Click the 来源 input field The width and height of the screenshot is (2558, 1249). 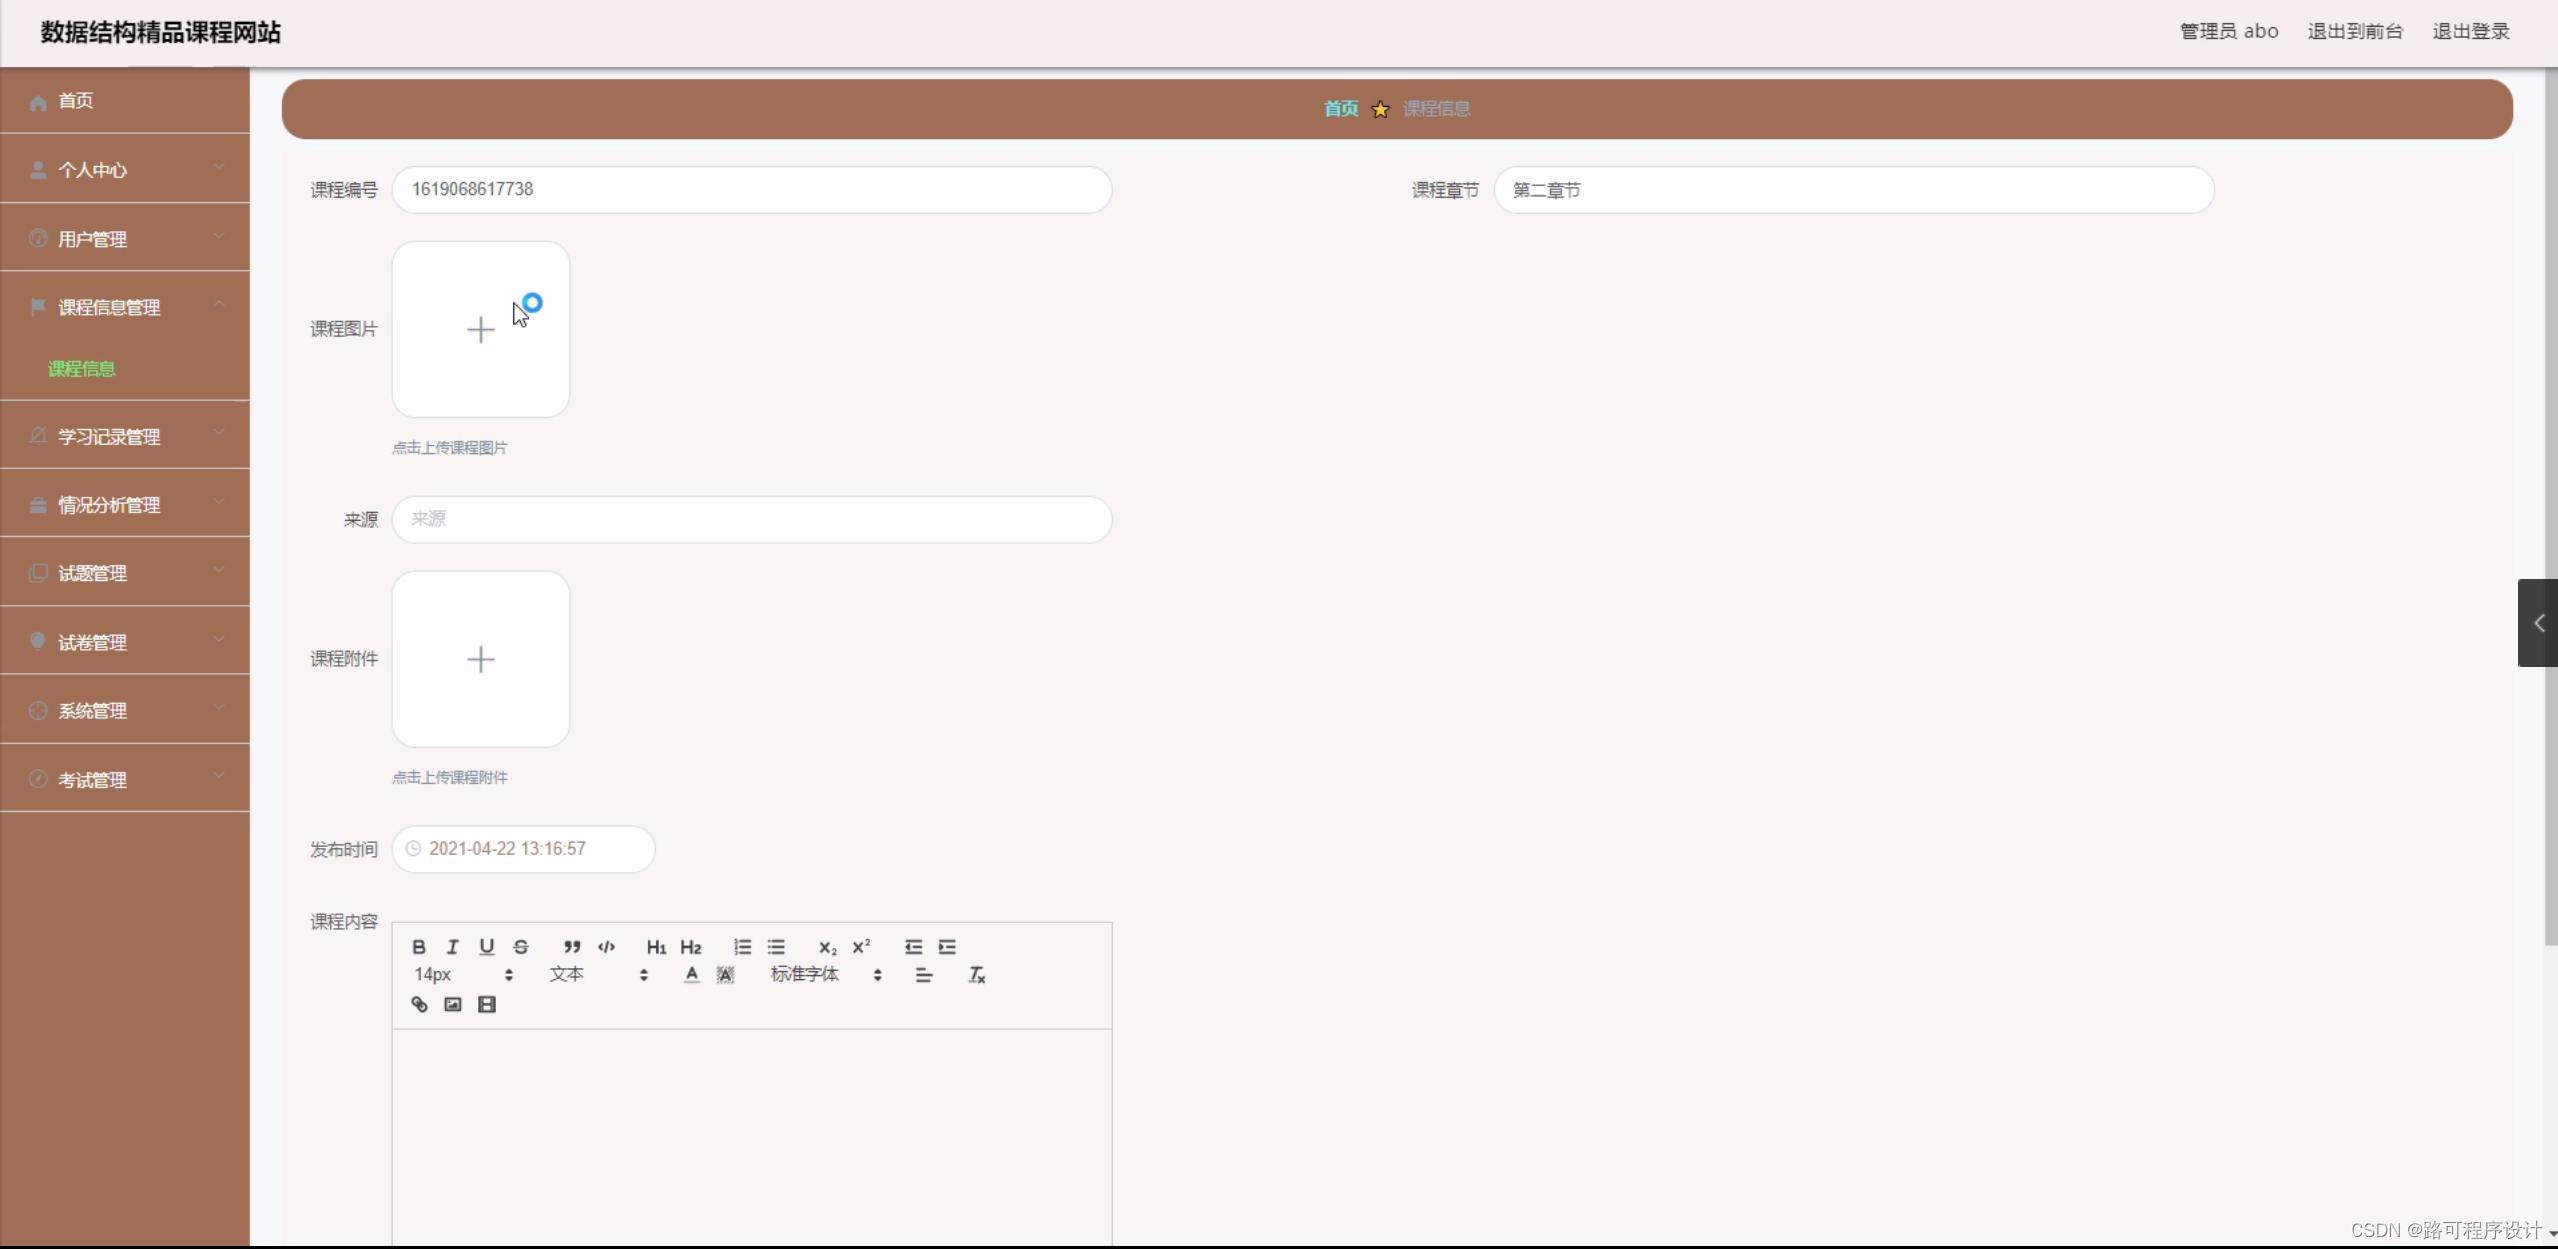click(751, 519)
